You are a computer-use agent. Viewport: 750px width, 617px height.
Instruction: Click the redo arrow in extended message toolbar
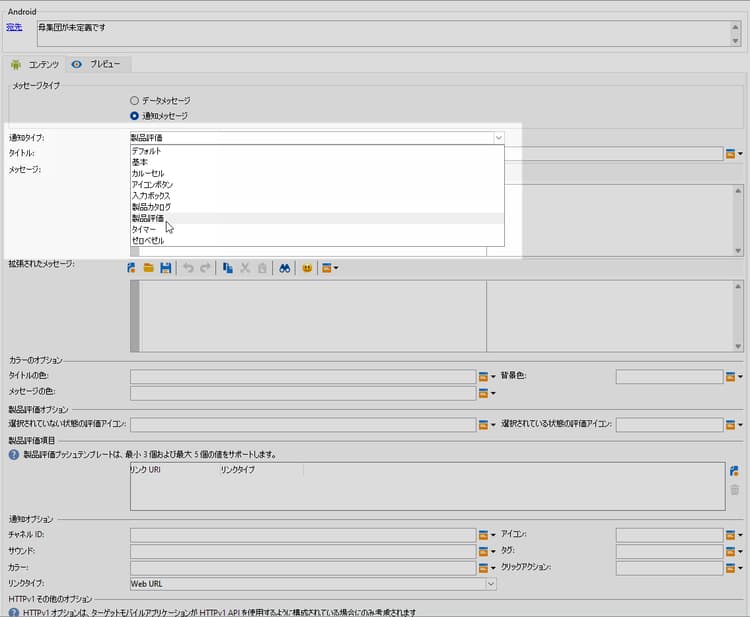(x=205, y=268)
